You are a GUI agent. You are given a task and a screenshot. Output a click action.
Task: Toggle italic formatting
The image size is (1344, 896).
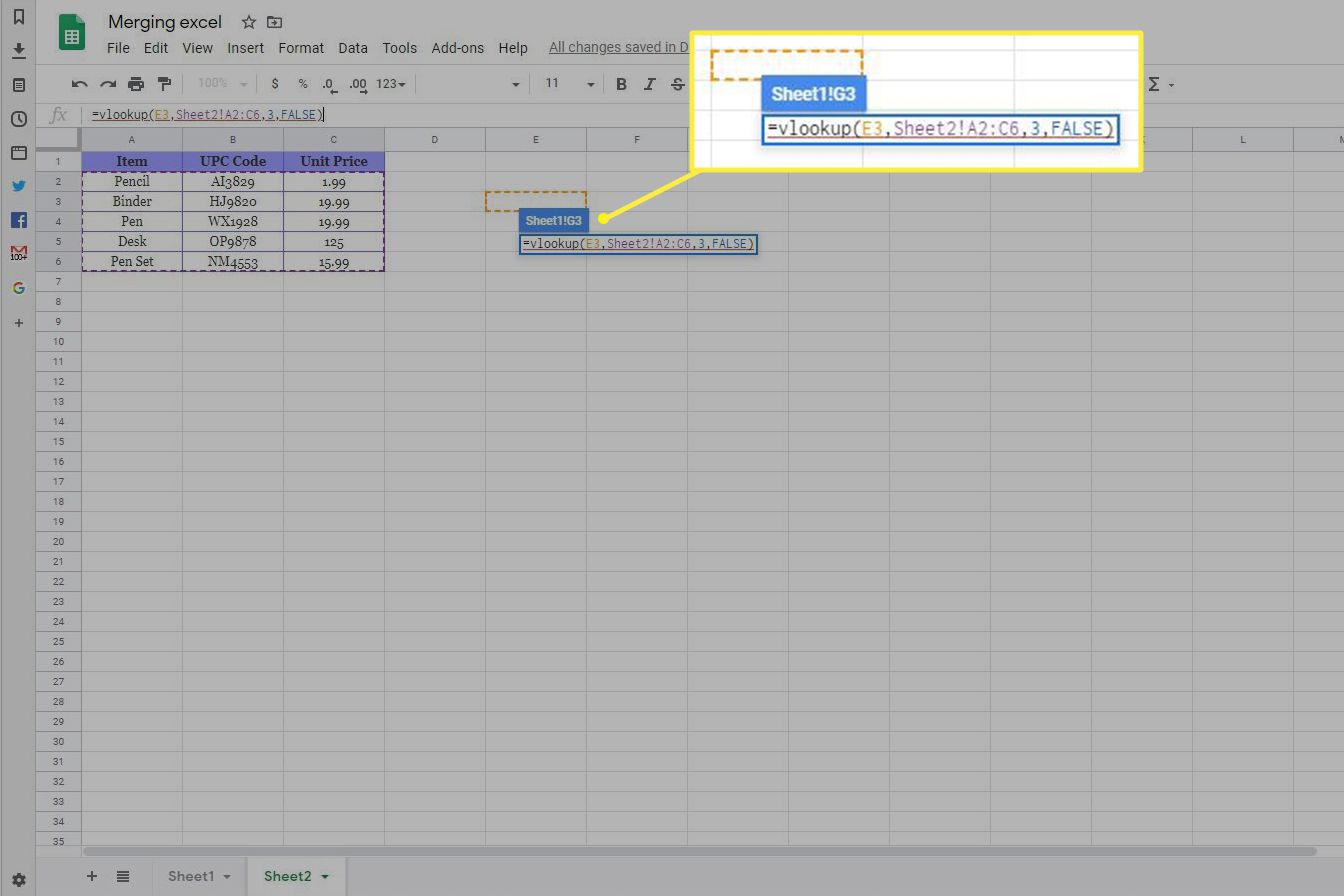click(x=649, y=84)
